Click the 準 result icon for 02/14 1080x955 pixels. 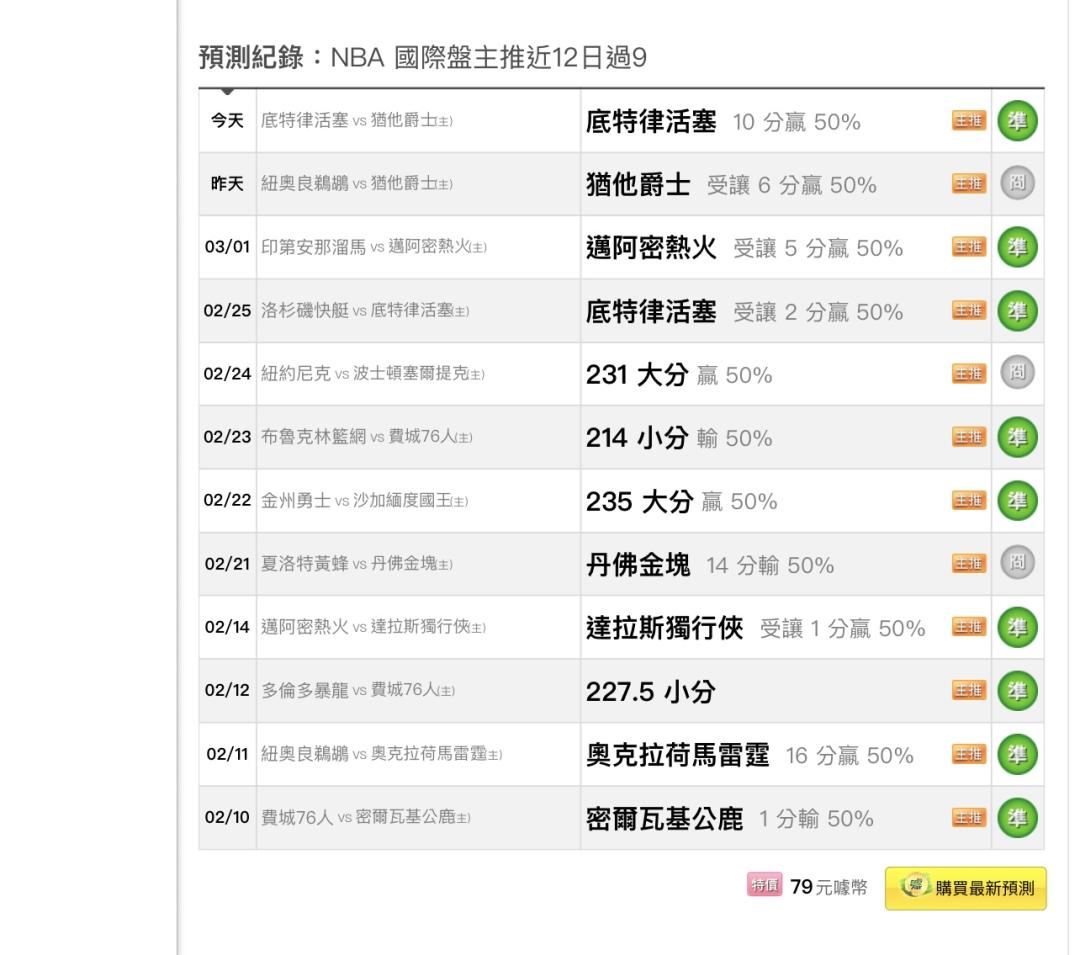pyautogui.click(x=1017, y=627)
